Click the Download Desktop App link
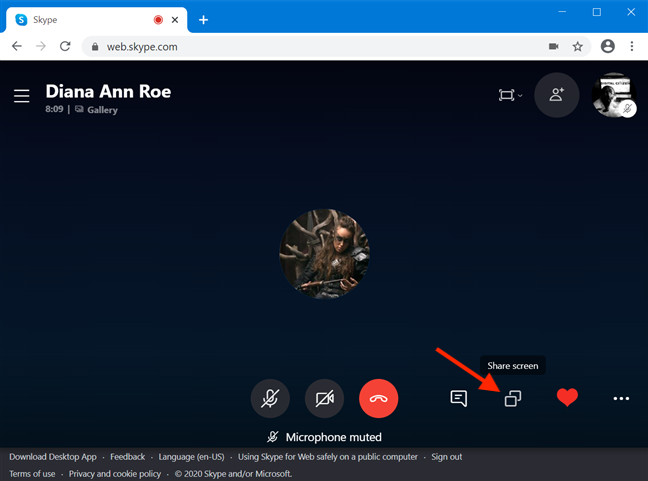This screenshot has width=648, height=481. coord(53,457)
